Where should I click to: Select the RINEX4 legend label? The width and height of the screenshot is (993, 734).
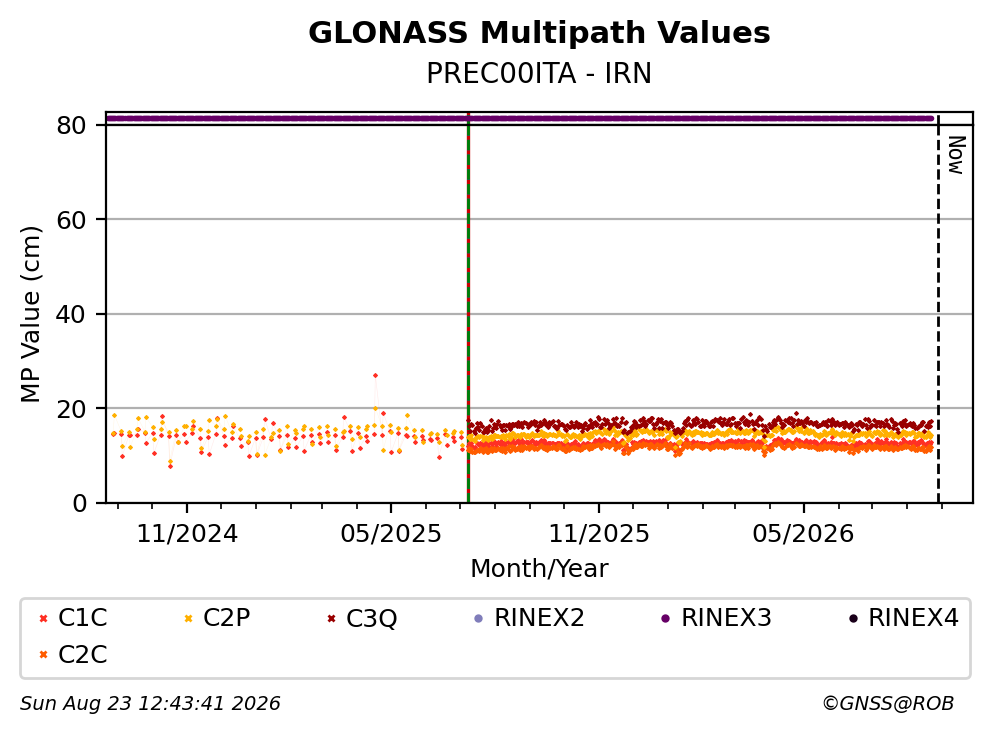pyautogui.click(x=913, y=617)
